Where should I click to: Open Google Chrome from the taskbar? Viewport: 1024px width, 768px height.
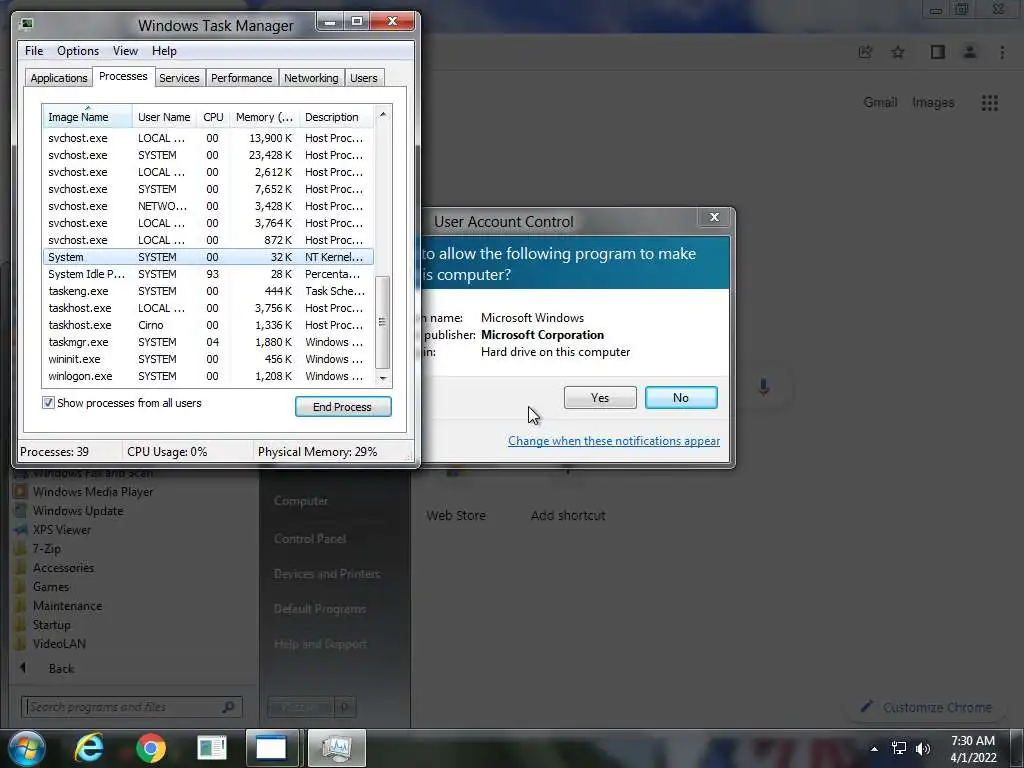pos(150,748)
